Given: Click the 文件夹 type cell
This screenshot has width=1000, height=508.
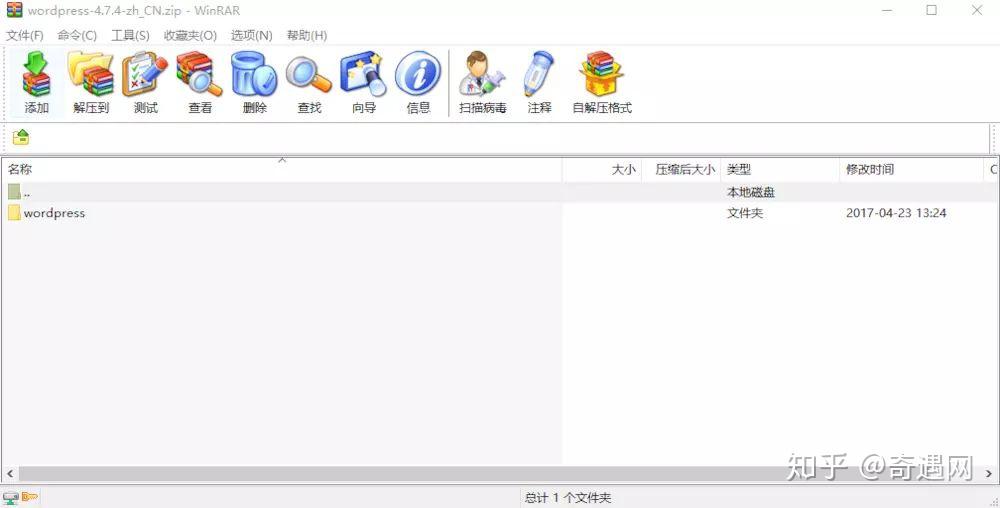Looking at the screenshot, I should point(745,213).
